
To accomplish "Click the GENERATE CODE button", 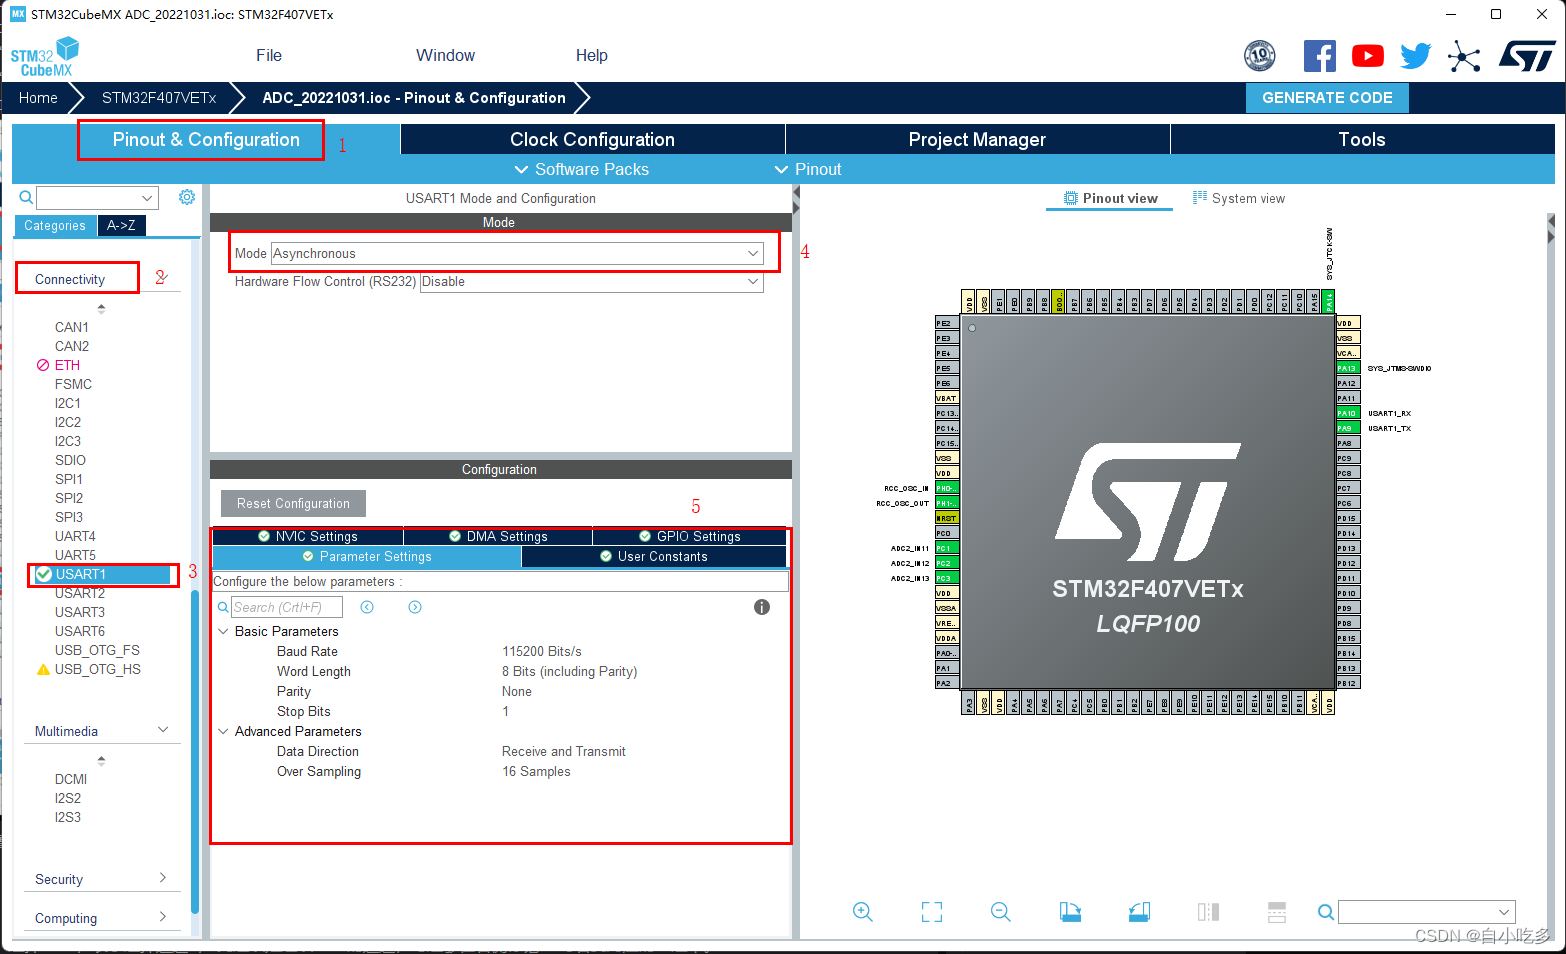I will point(1327,98).
